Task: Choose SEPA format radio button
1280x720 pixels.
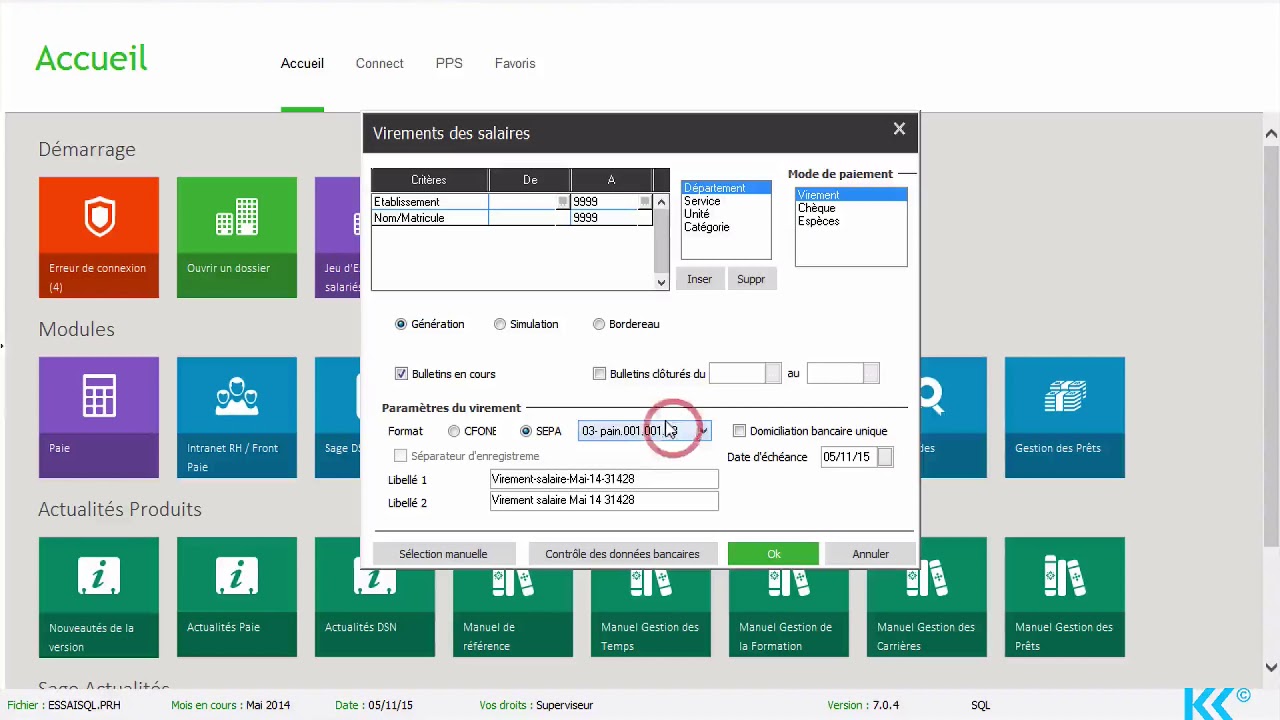Action: coord(526,431)
